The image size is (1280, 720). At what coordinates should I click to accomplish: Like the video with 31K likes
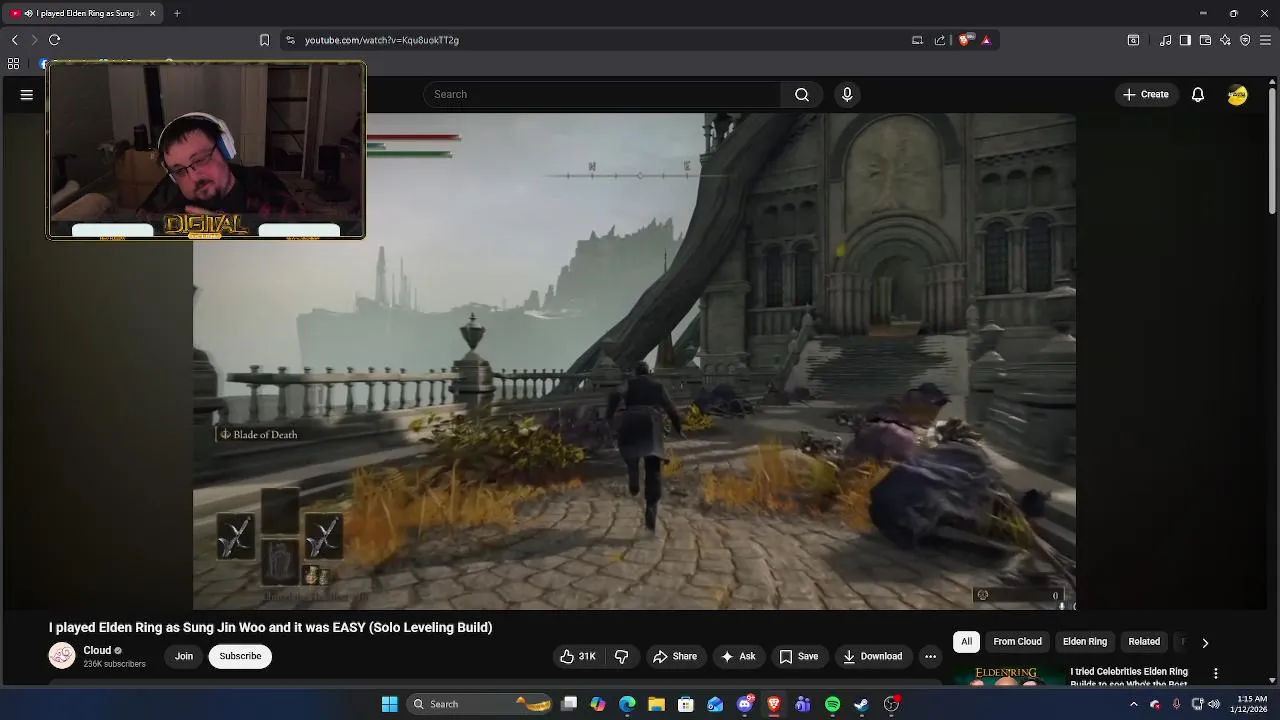[578, 656]
